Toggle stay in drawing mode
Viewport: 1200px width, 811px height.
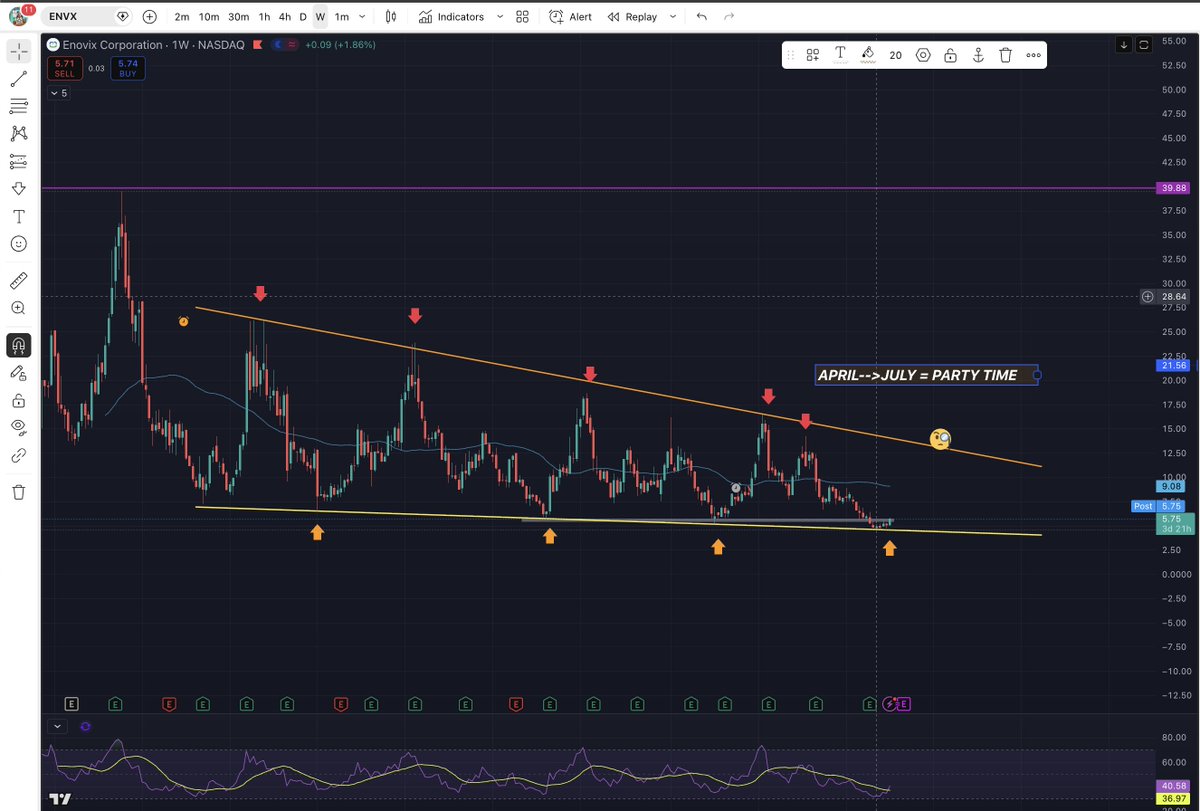pos(18,372)
